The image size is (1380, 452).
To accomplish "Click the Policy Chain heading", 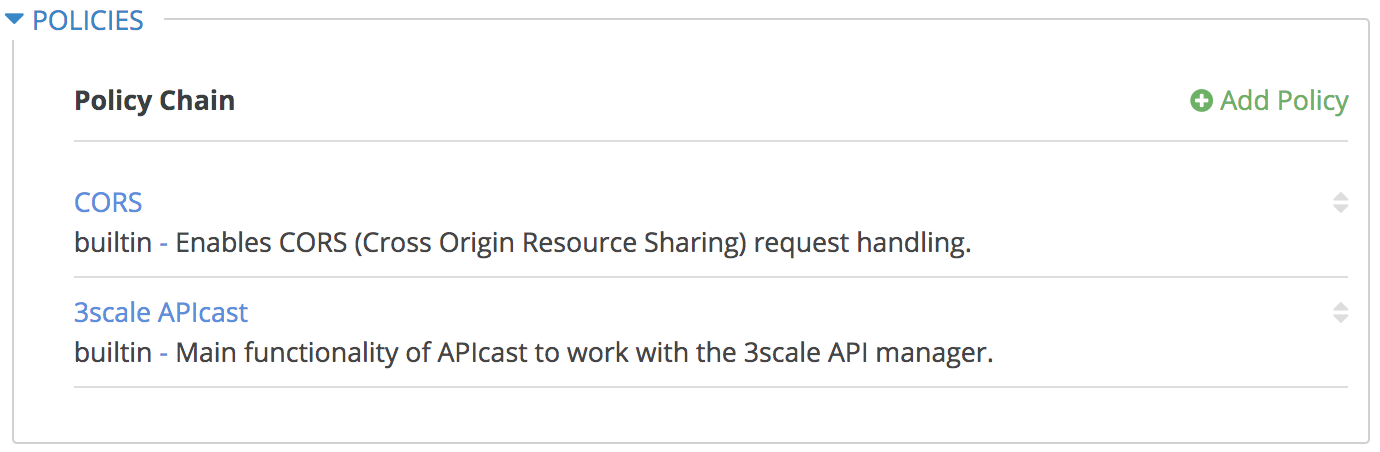I will (155, 101).
